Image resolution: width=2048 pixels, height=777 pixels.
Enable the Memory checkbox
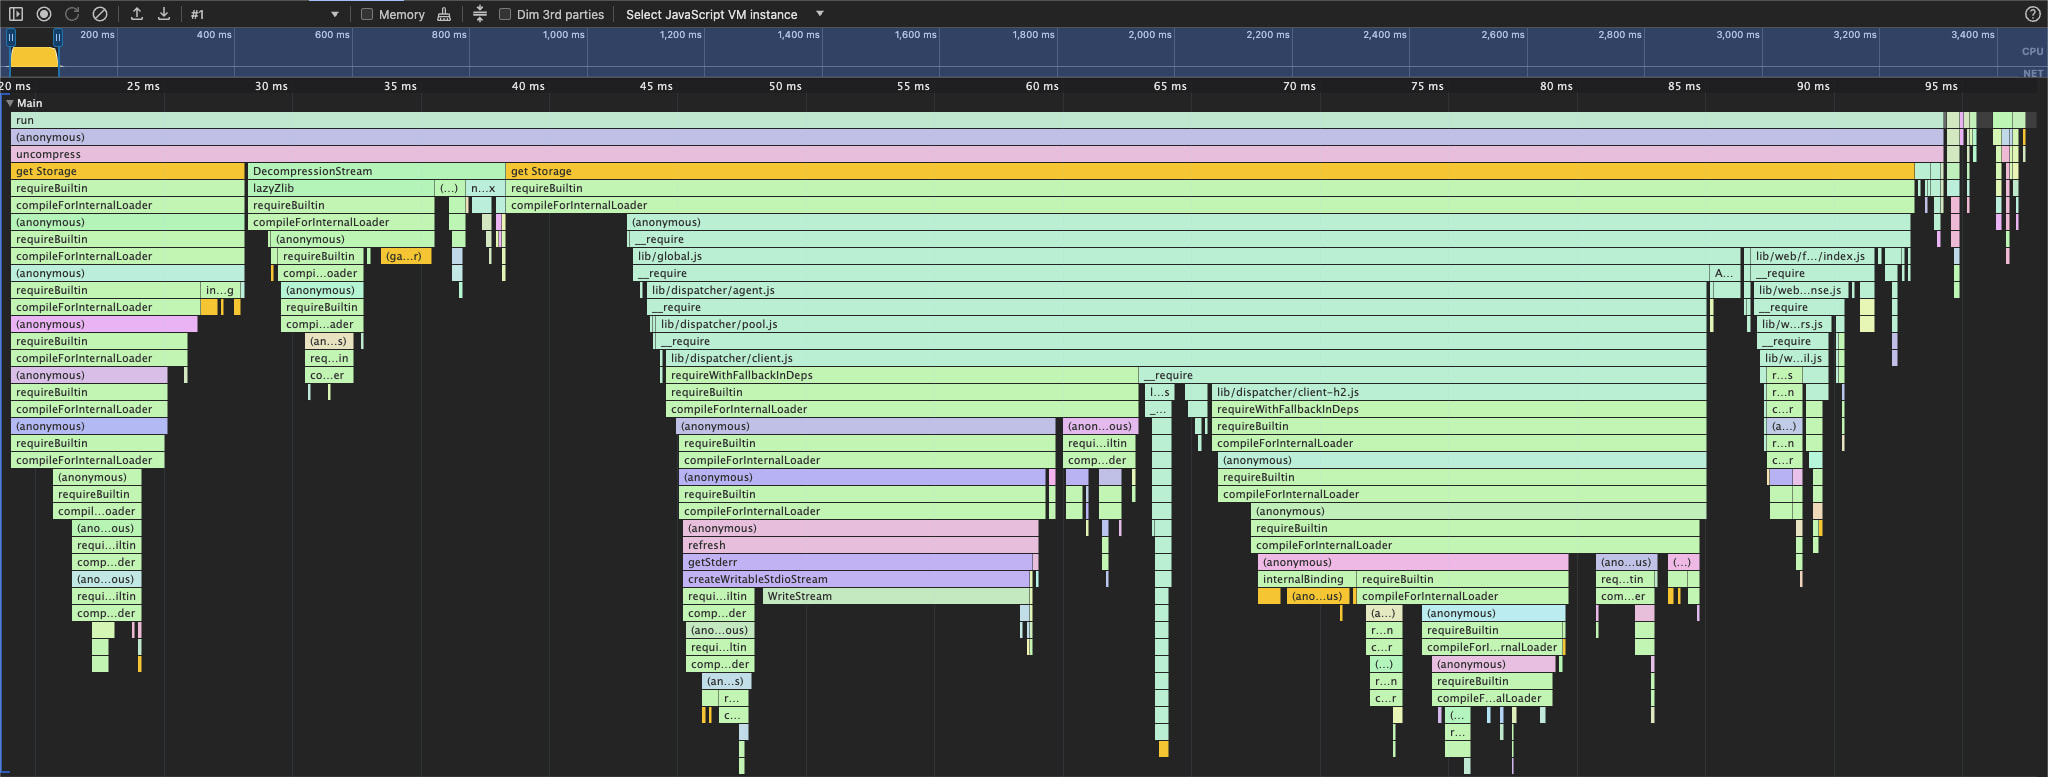367,14
